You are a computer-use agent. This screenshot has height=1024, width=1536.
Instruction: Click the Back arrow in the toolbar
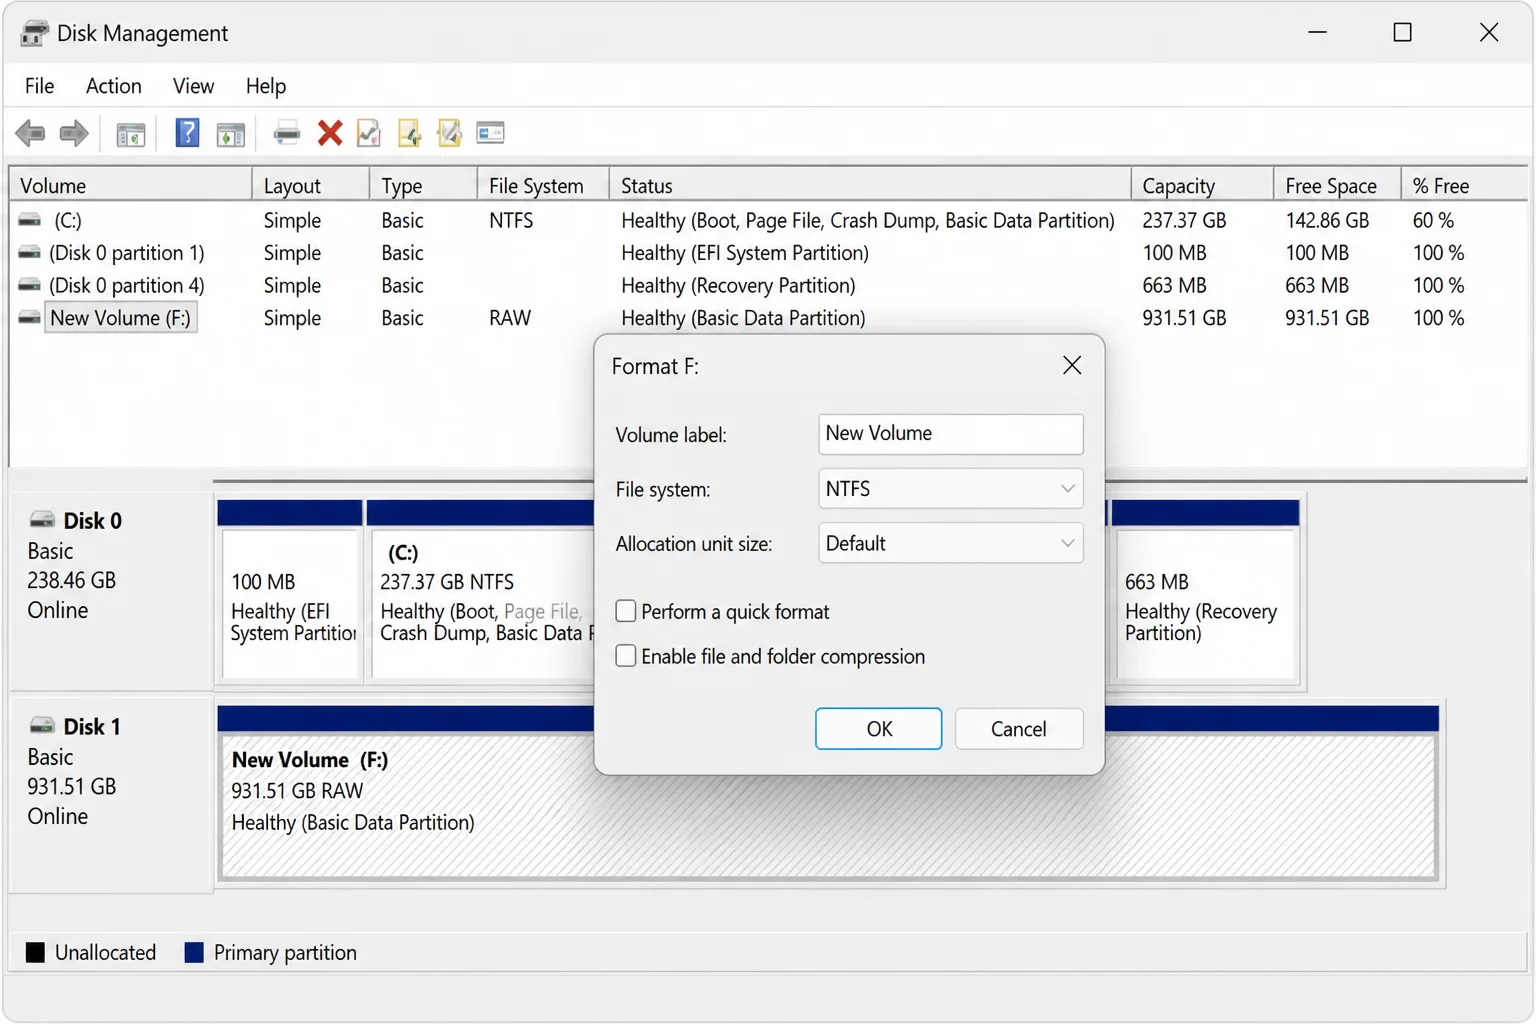point(30,133)
